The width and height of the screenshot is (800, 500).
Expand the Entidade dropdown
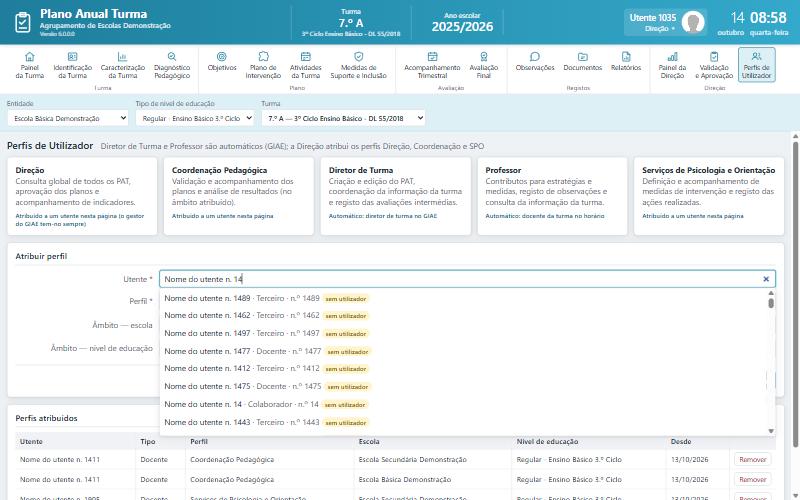pos(68,118)
